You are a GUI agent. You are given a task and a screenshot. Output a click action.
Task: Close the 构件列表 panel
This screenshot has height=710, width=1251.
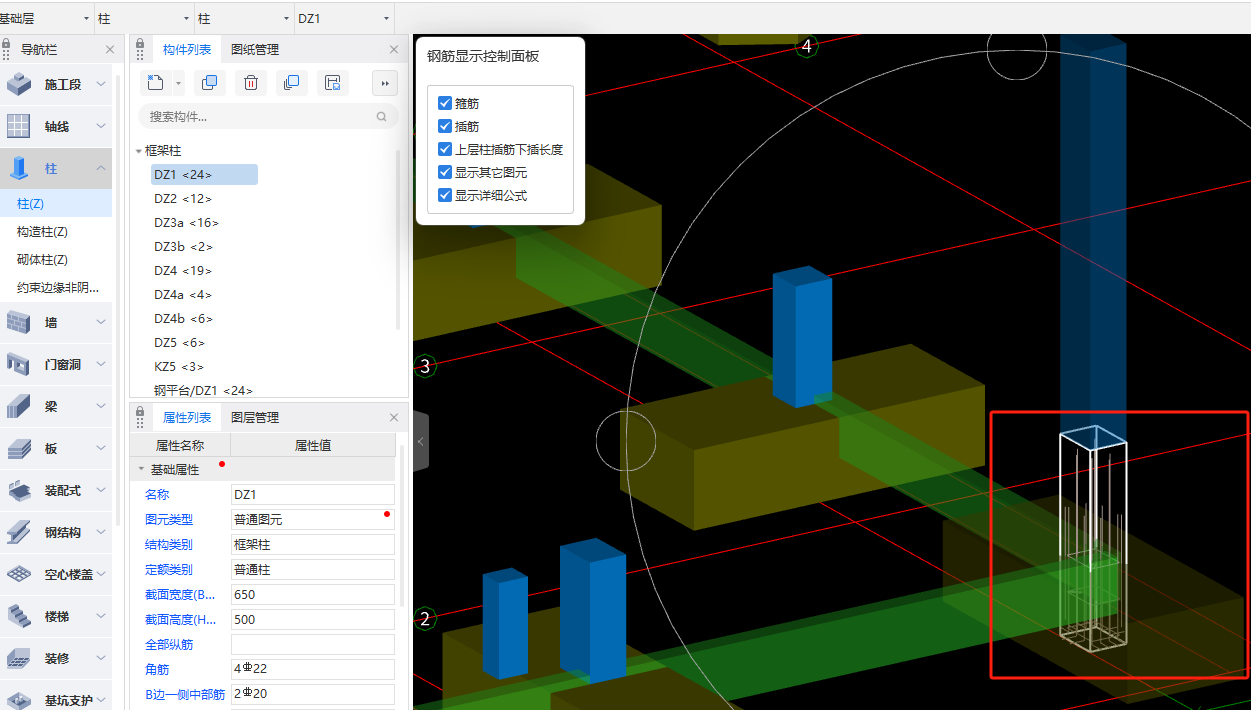(394, 49)
